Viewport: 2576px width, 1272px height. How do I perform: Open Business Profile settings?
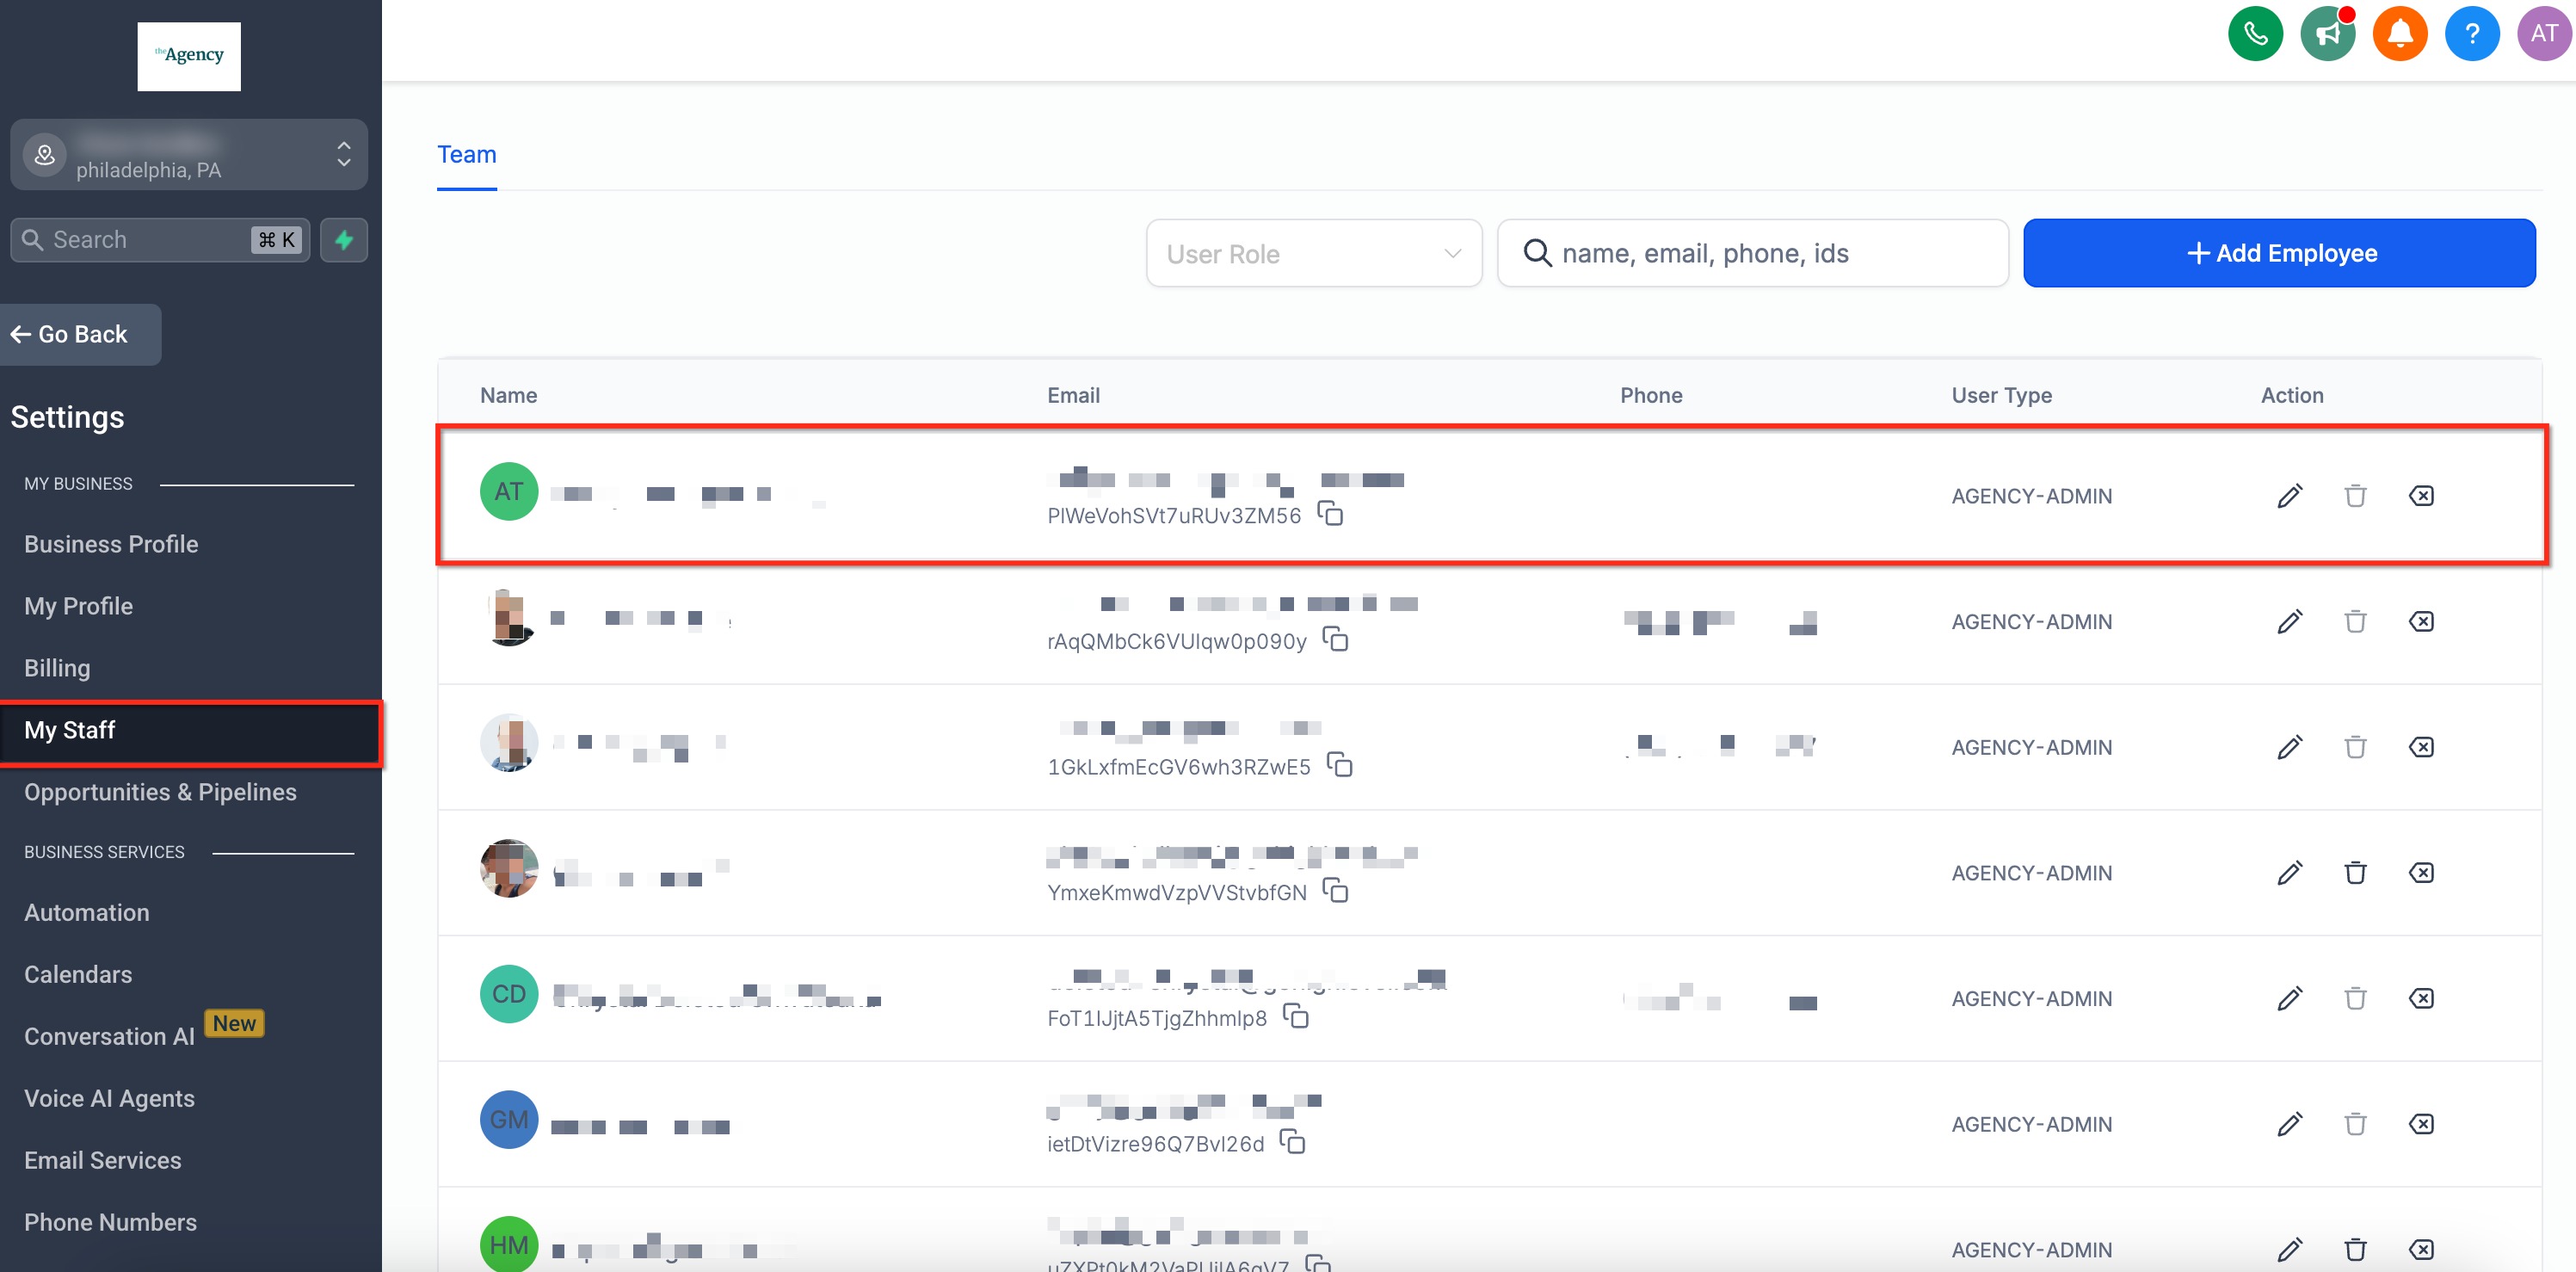[x=111, y=544]
